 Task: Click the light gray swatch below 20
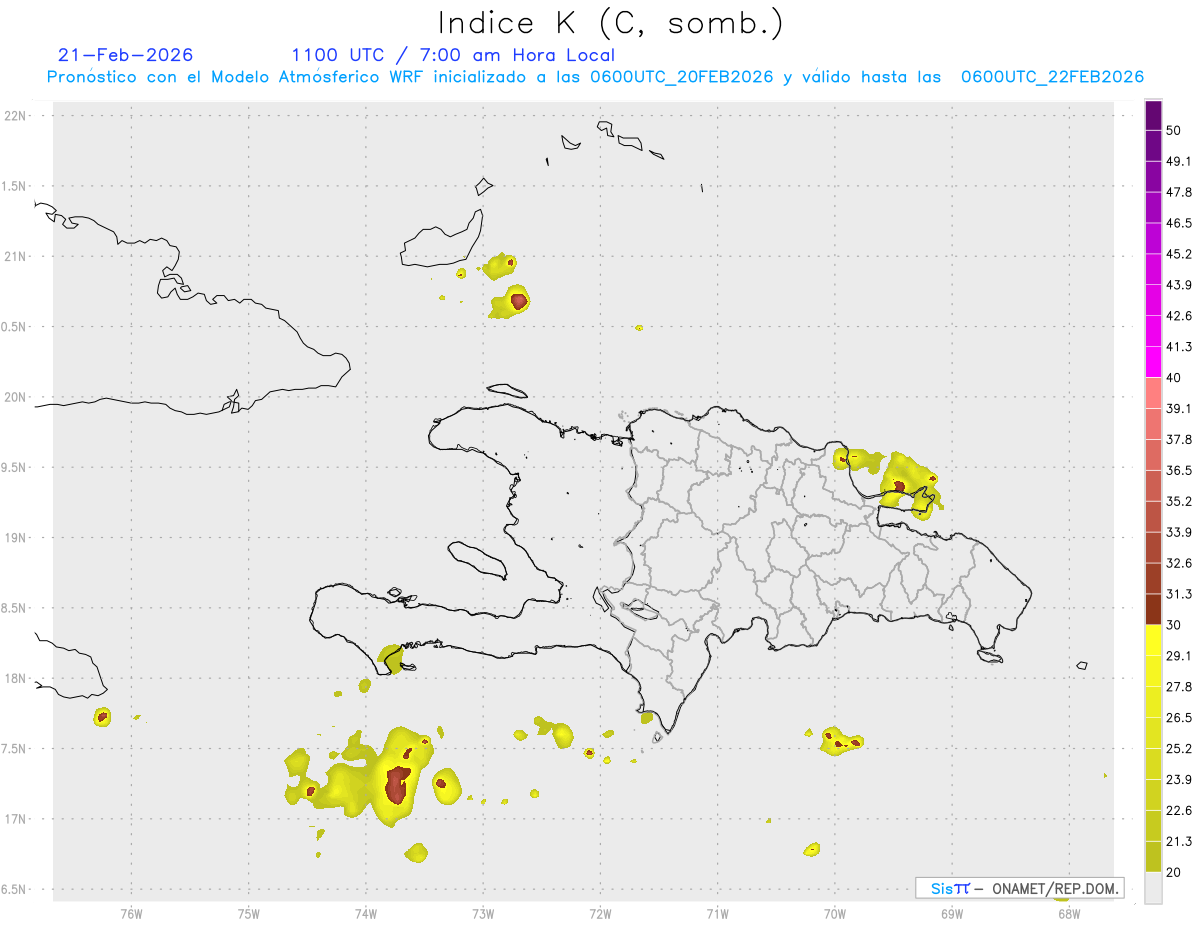[x=1153, y=887]
